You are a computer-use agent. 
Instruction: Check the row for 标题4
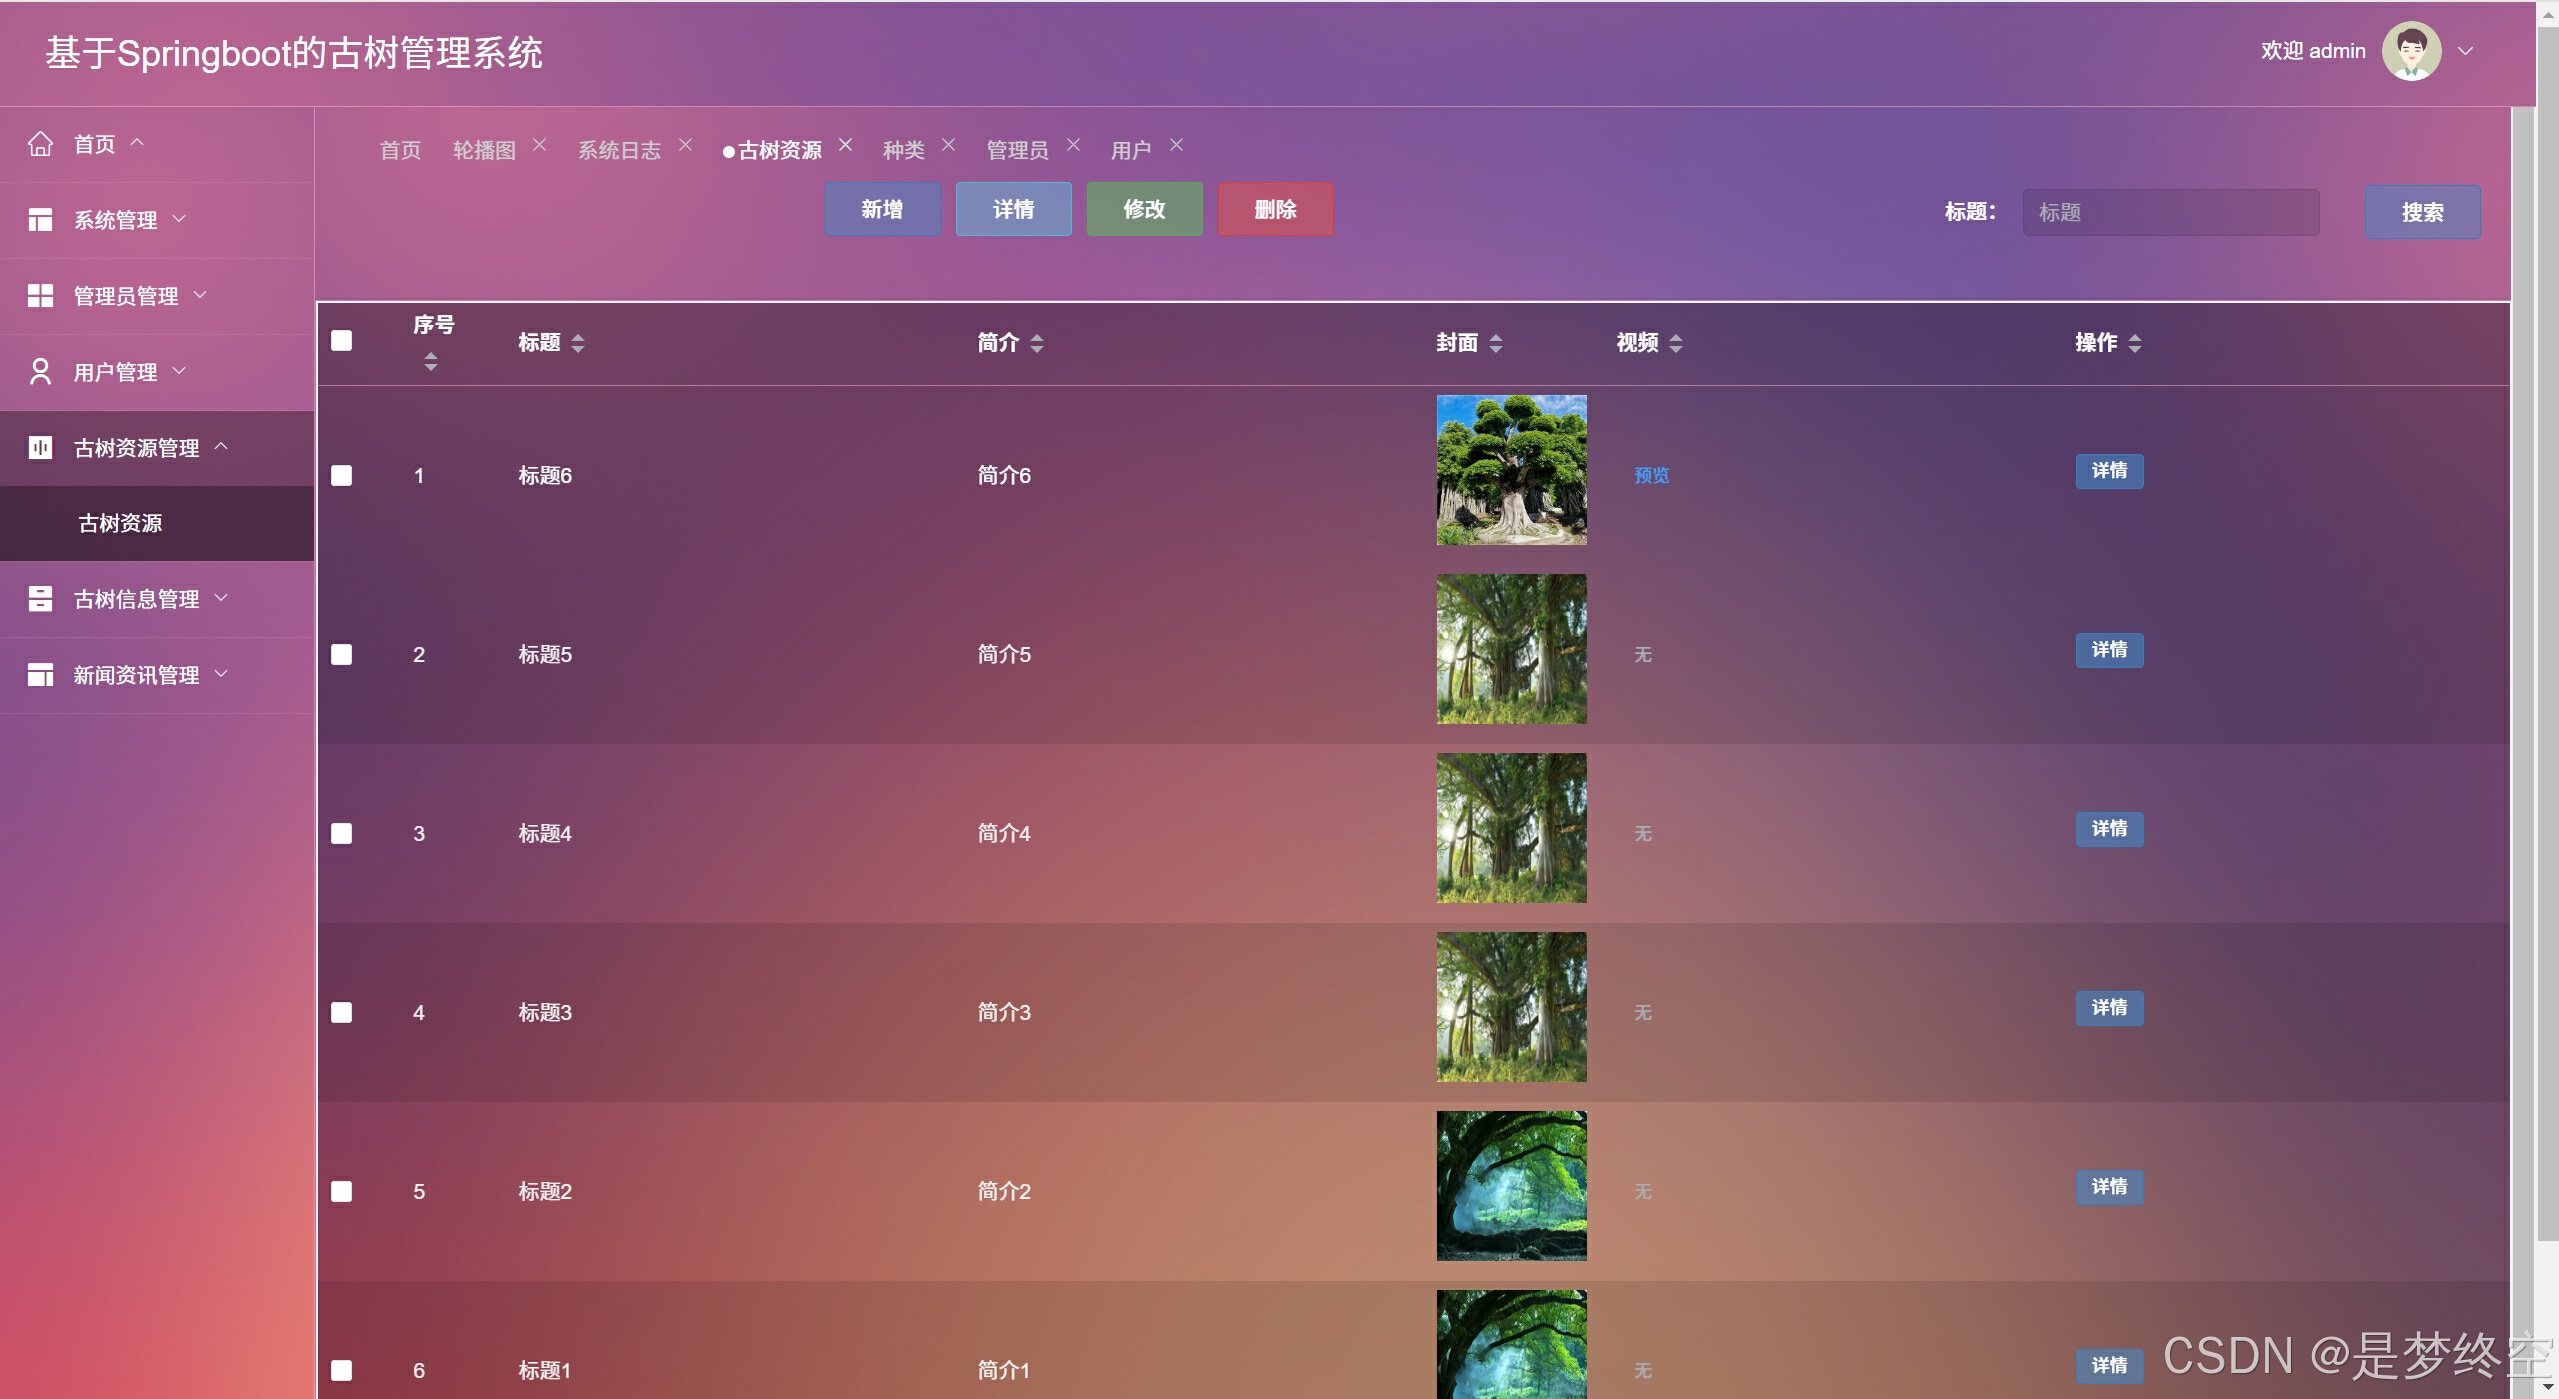click(342, 834)
